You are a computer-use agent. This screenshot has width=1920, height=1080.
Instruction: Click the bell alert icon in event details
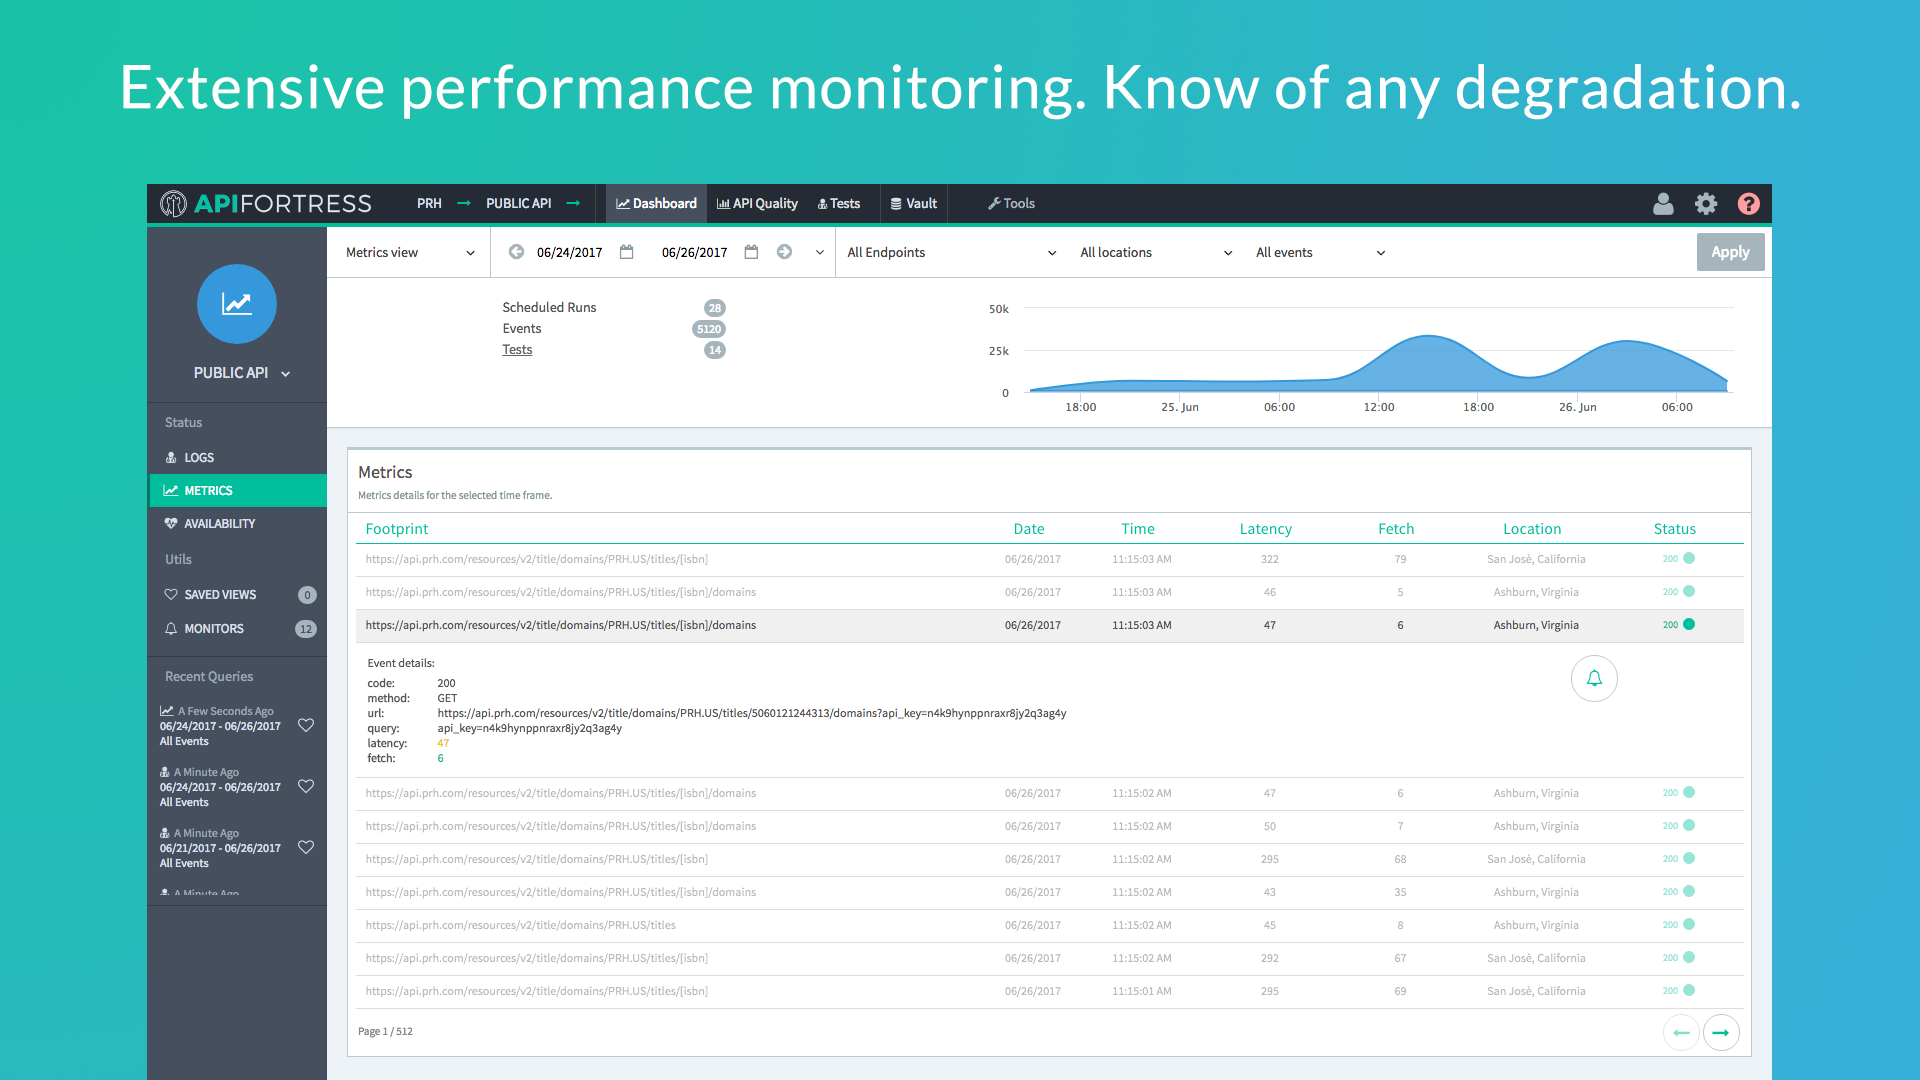(1594, 678)
